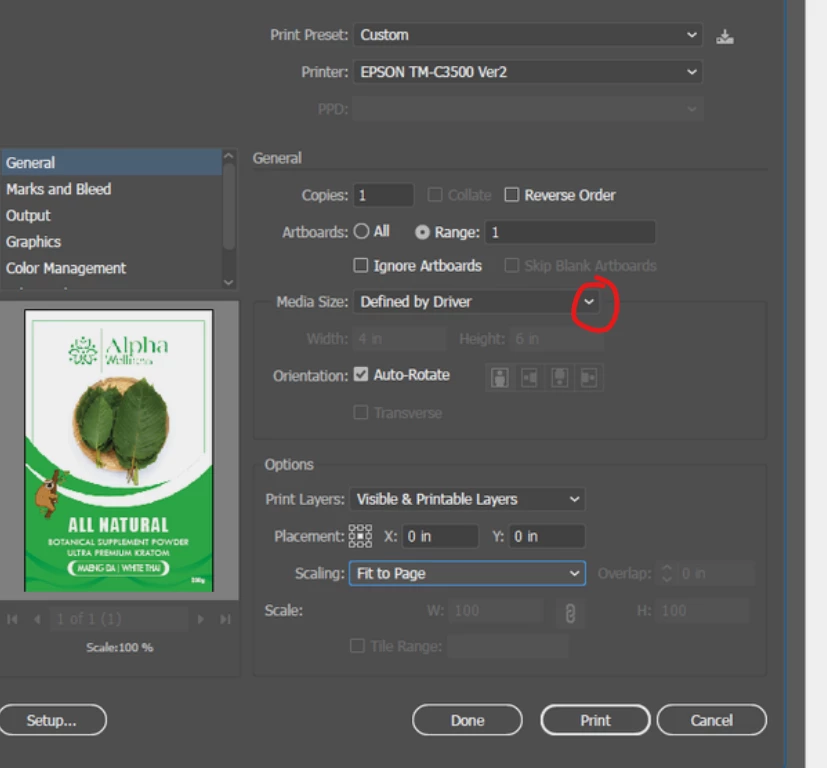Toggle the Tile Range checkbox
This screenshot has width=827, height=768.
tap(357, 646)
